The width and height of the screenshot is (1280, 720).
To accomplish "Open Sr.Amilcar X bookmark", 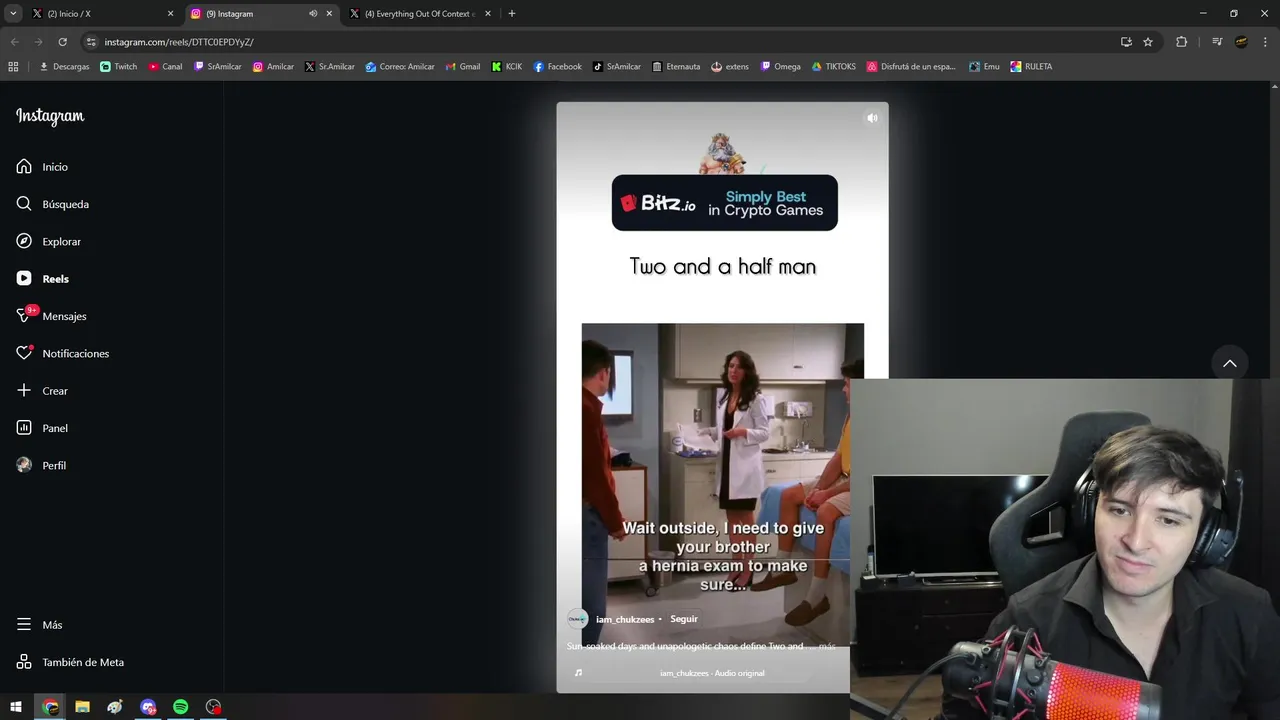I will [x=330, y=67].
